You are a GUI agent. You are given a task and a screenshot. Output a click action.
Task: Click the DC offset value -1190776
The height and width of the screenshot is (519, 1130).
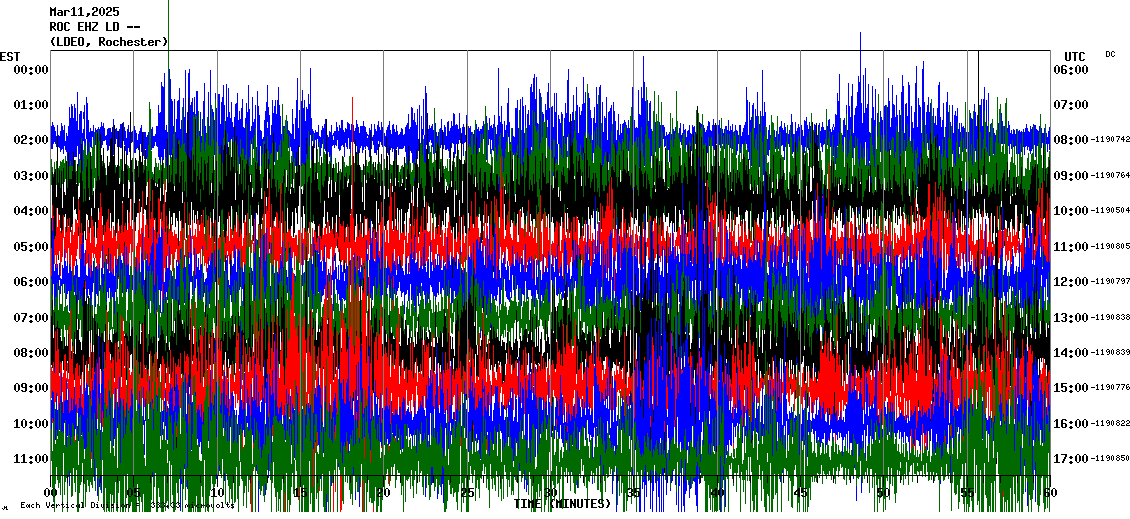pyautogui.click(x=1110, y=388)
